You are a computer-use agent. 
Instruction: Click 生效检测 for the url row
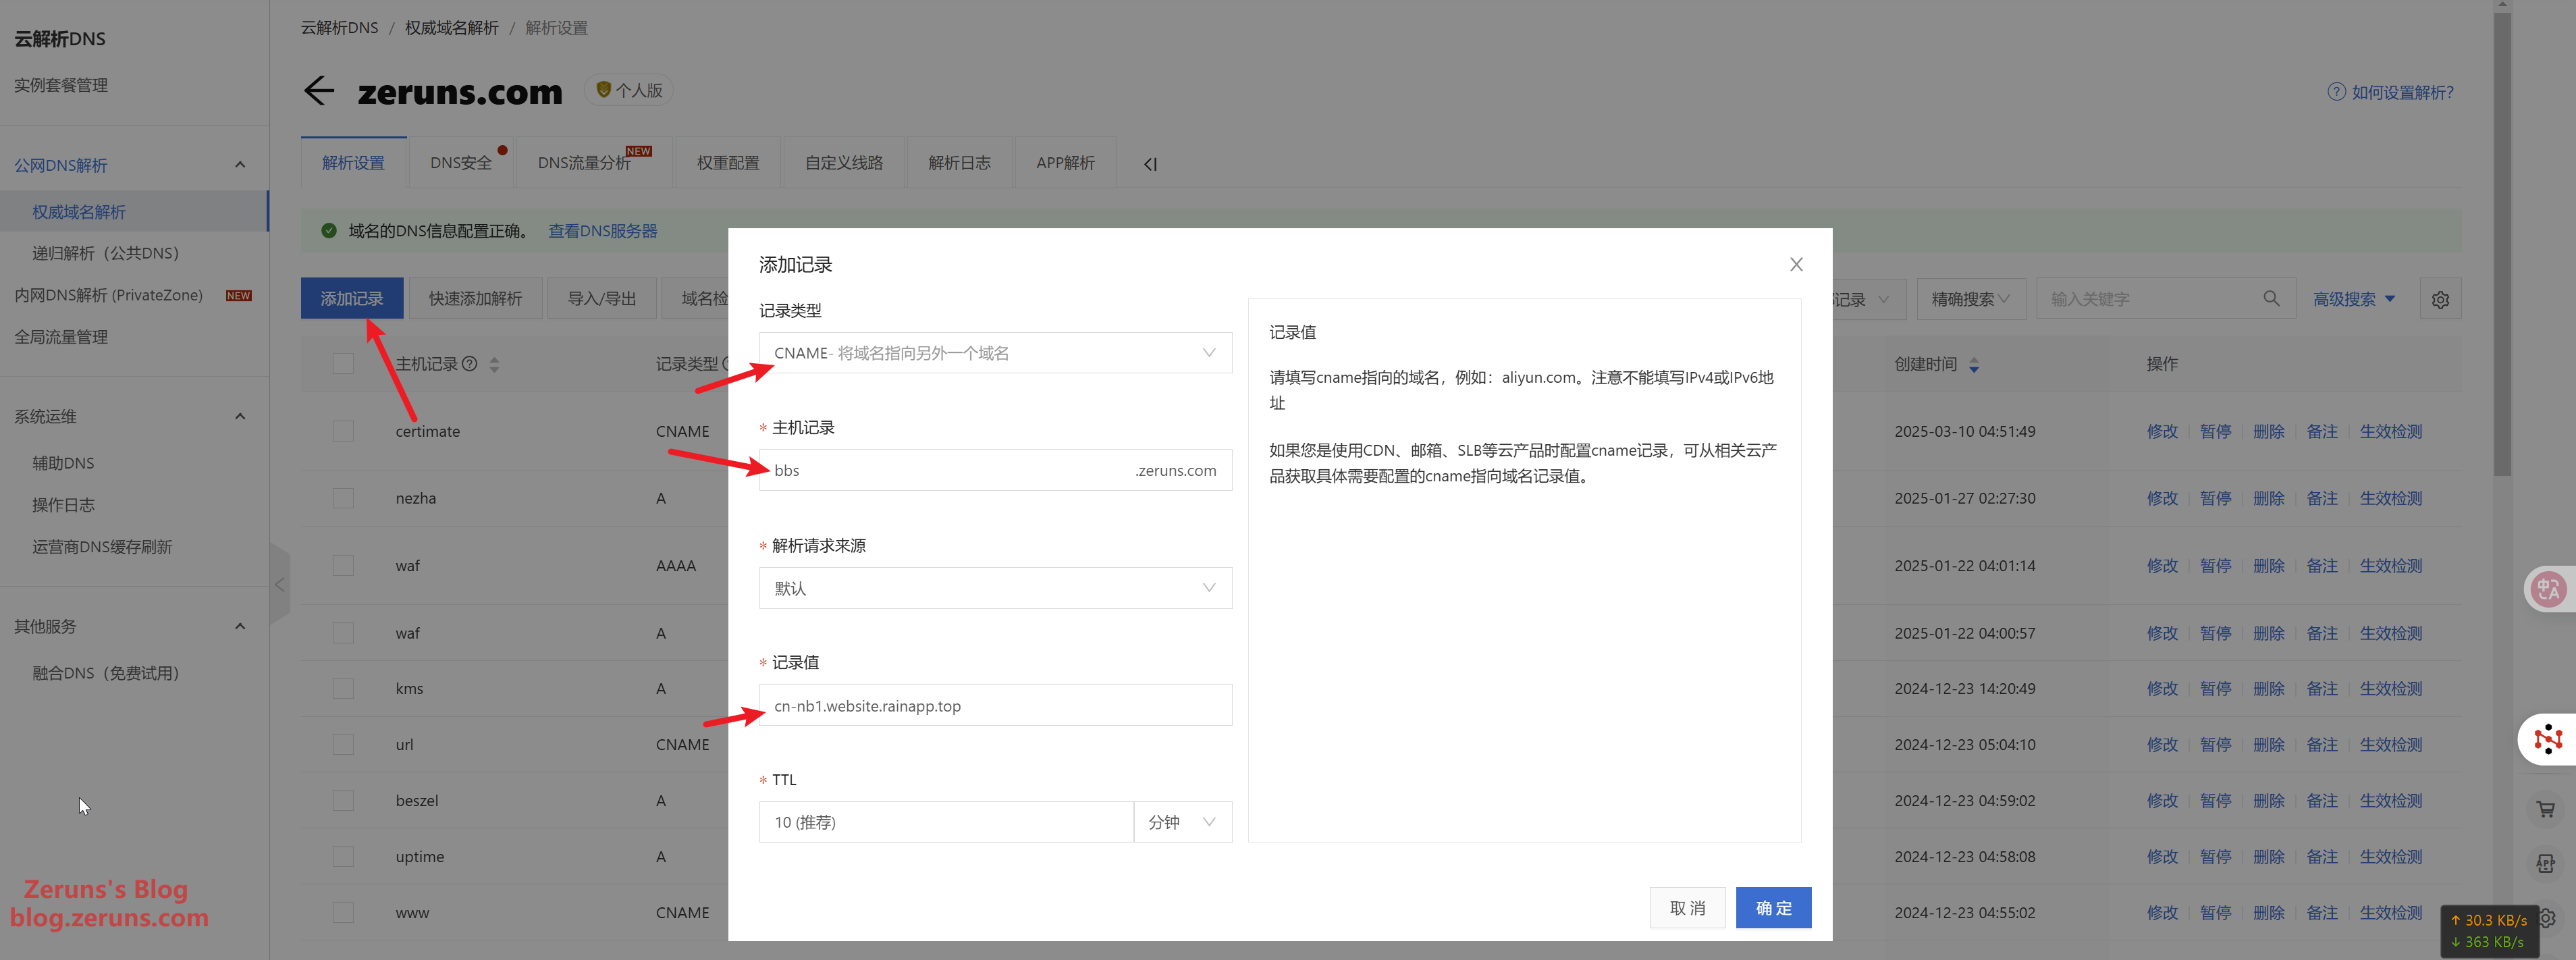click(x=2390, y=744)
